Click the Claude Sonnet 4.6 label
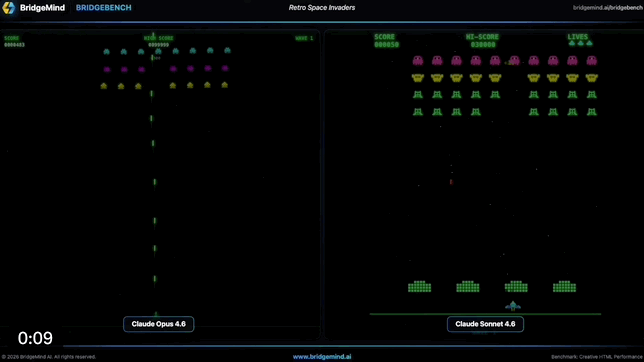Image resolution: width=644 pixels, height=362 pixels. coord(485,324)
